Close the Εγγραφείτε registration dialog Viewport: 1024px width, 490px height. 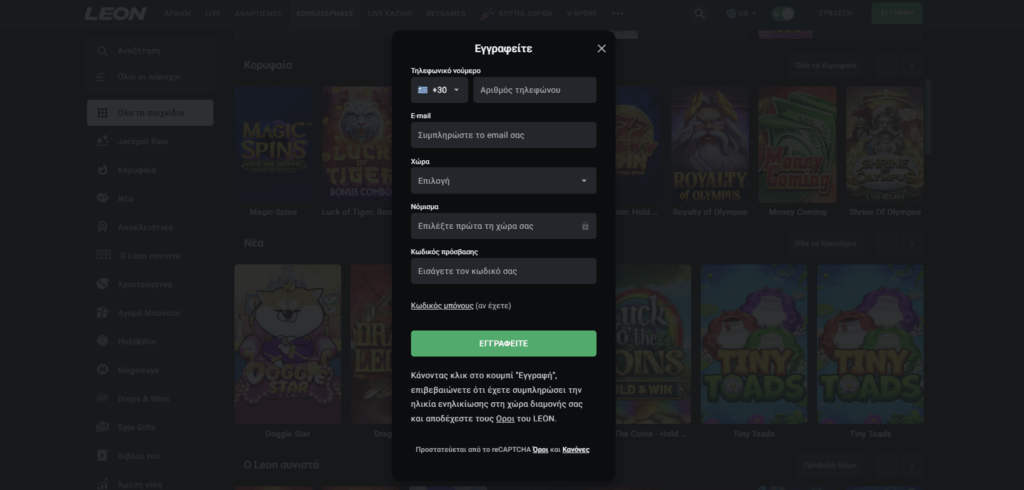[601, 48]
